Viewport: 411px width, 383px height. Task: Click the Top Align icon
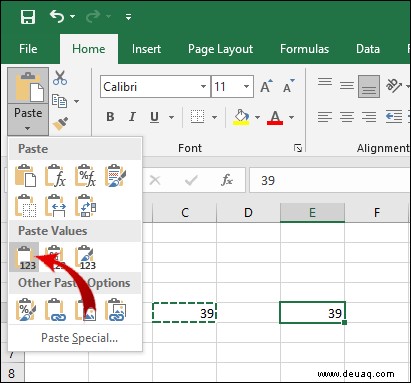325,82
